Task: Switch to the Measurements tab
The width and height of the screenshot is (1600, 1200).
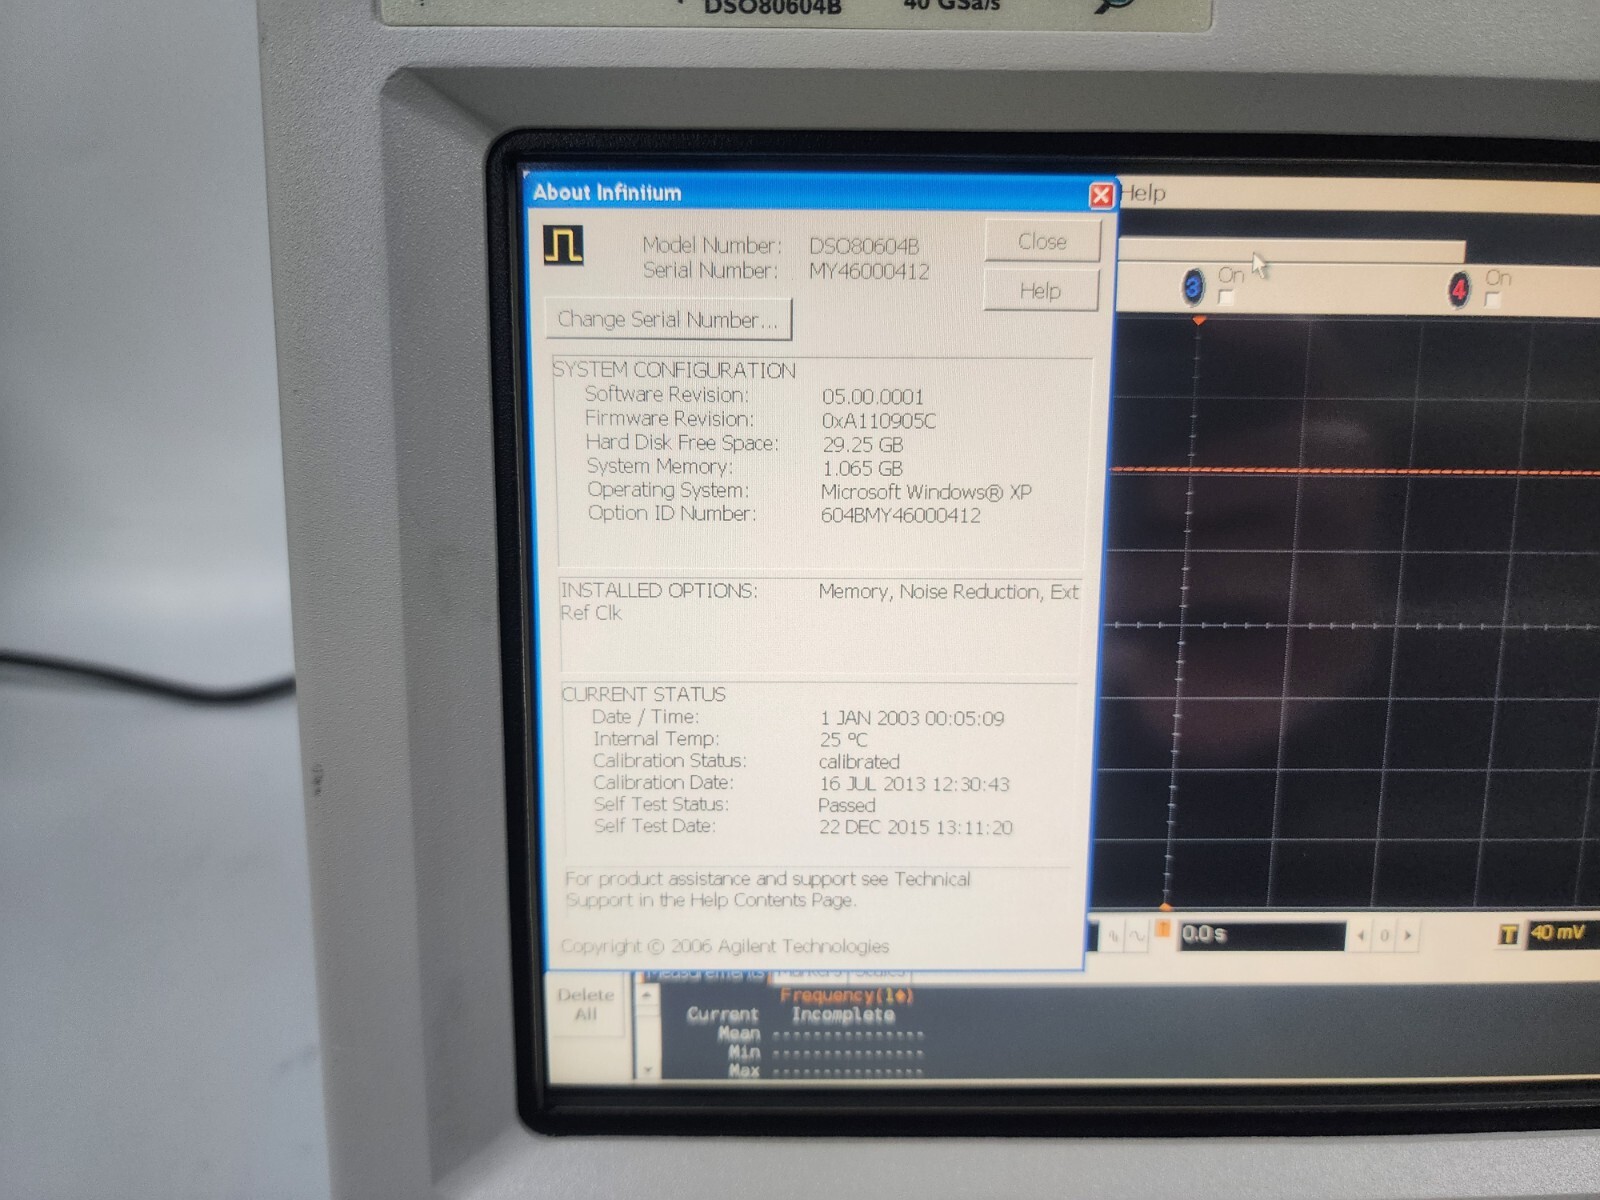Action: 705,972
